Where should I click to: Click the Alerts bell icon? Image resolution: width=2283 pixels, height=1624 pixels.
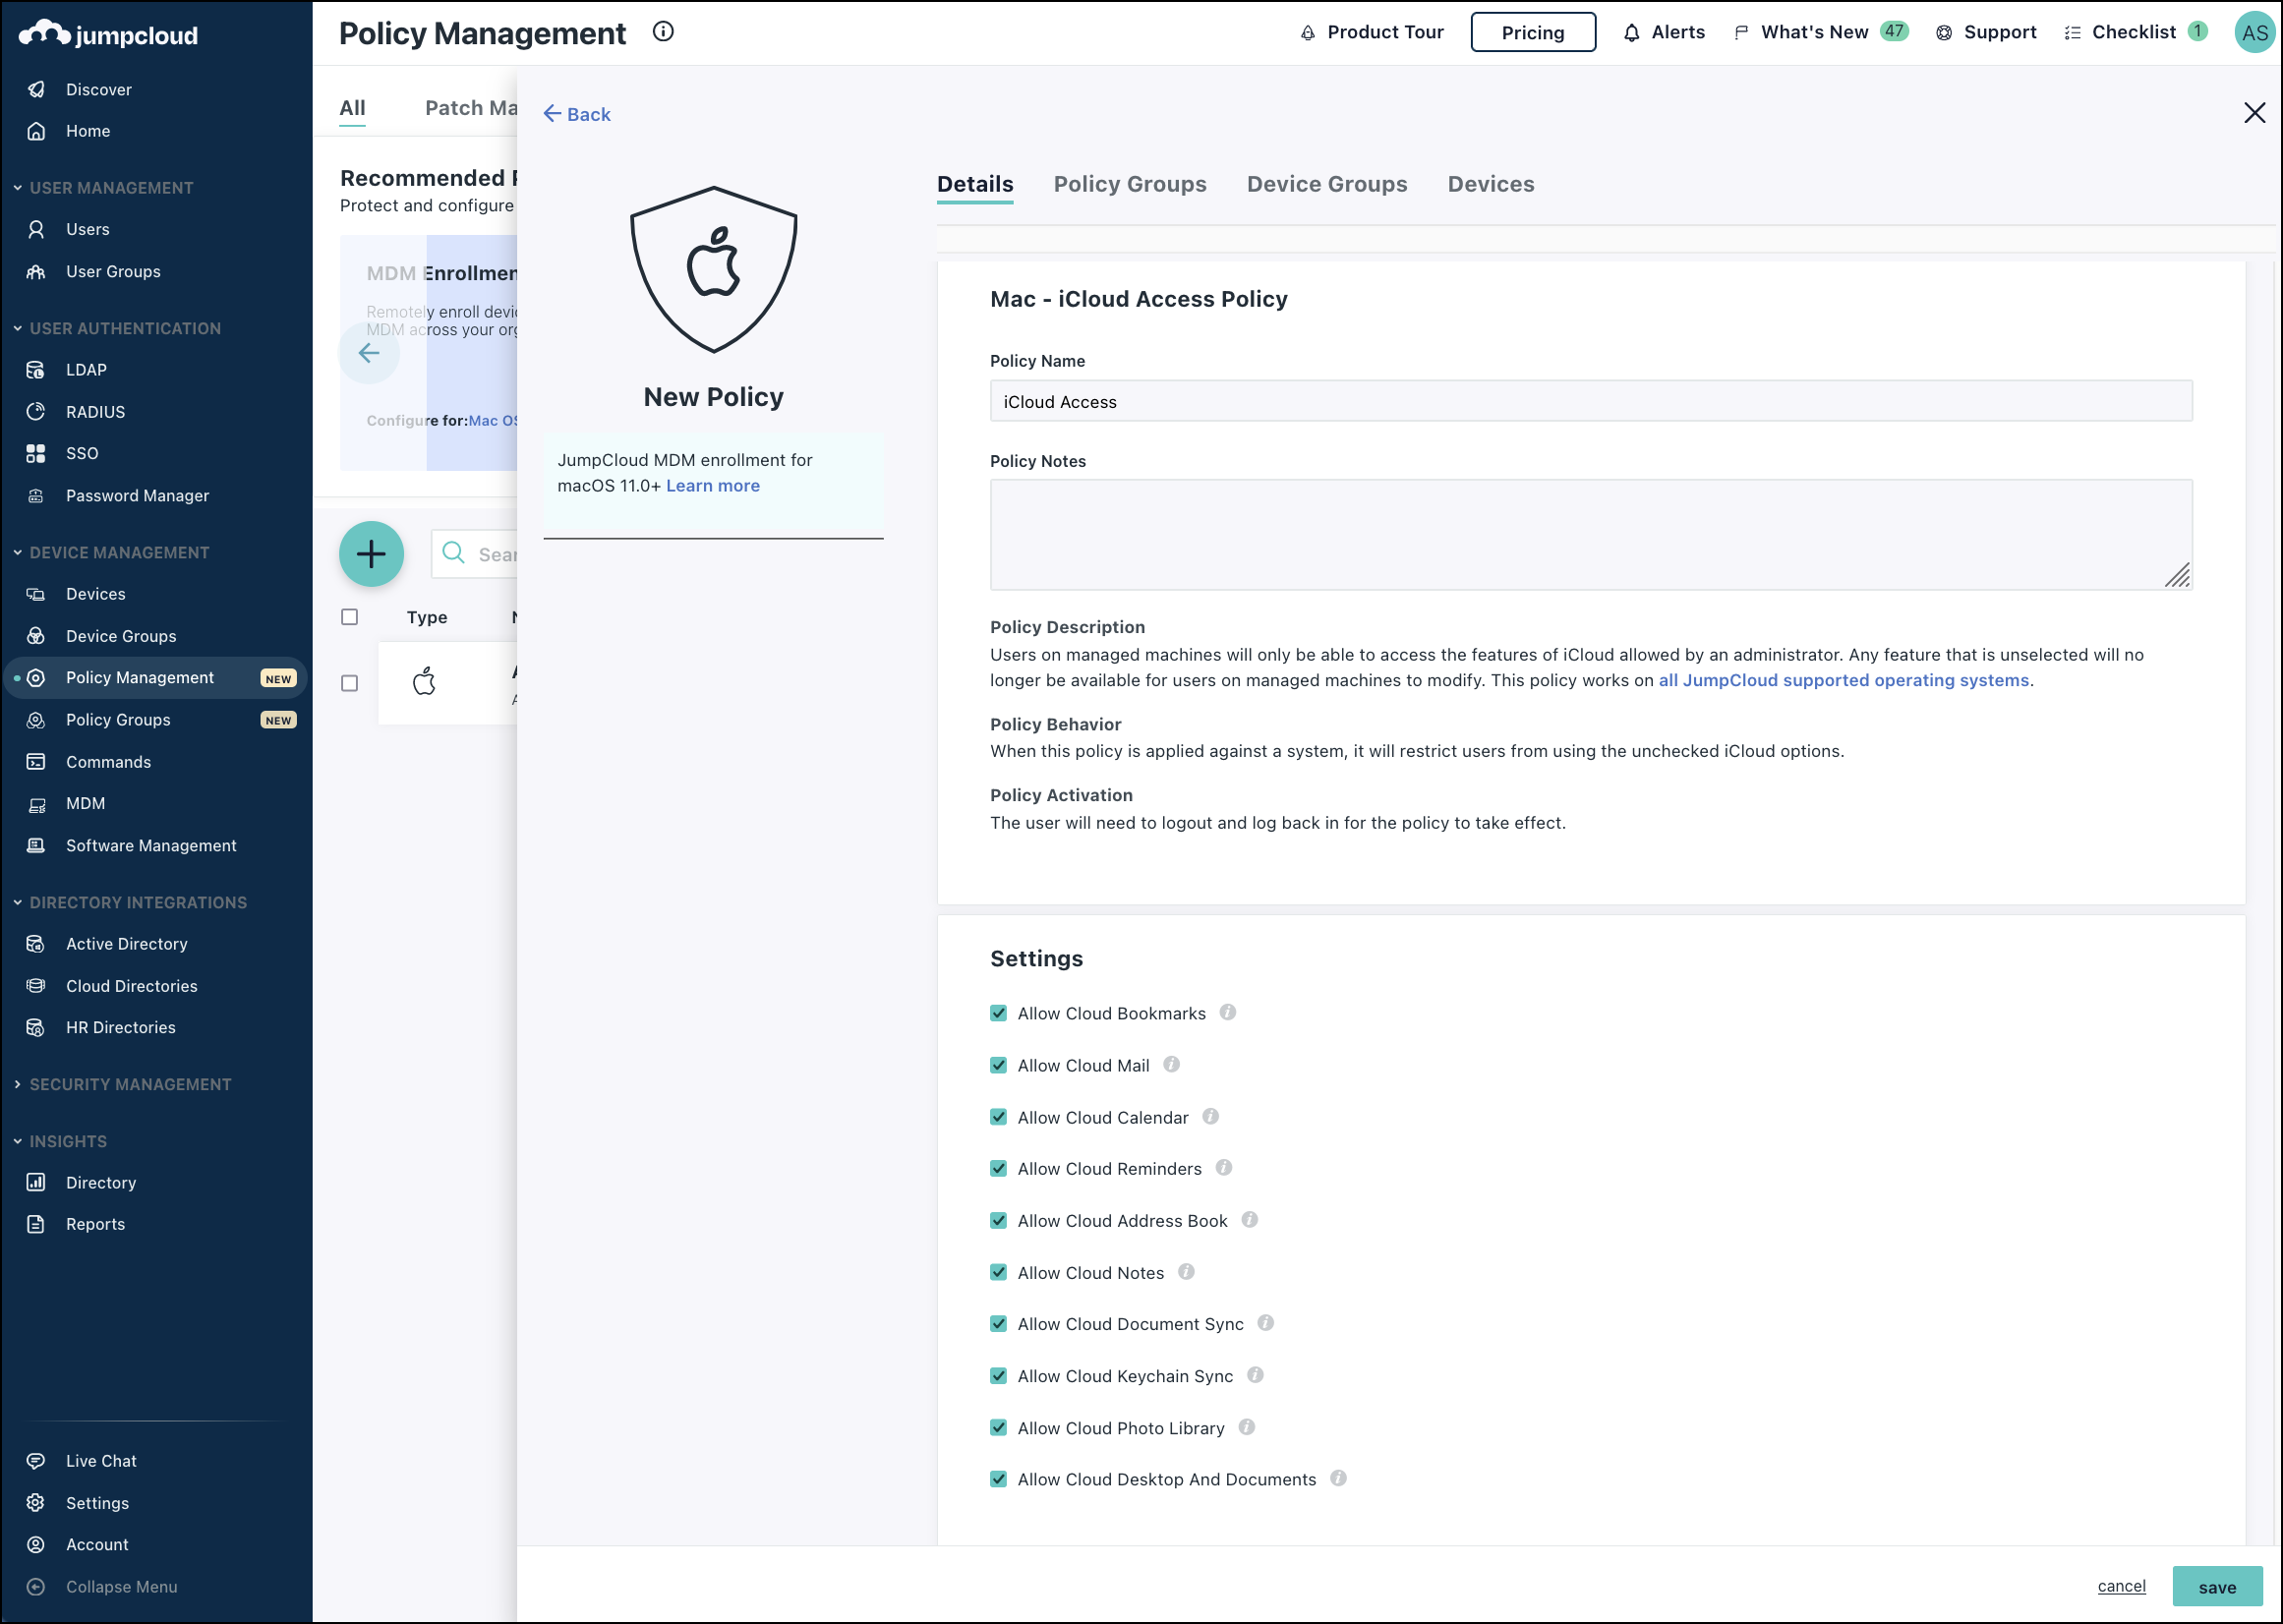(1631, 33)
